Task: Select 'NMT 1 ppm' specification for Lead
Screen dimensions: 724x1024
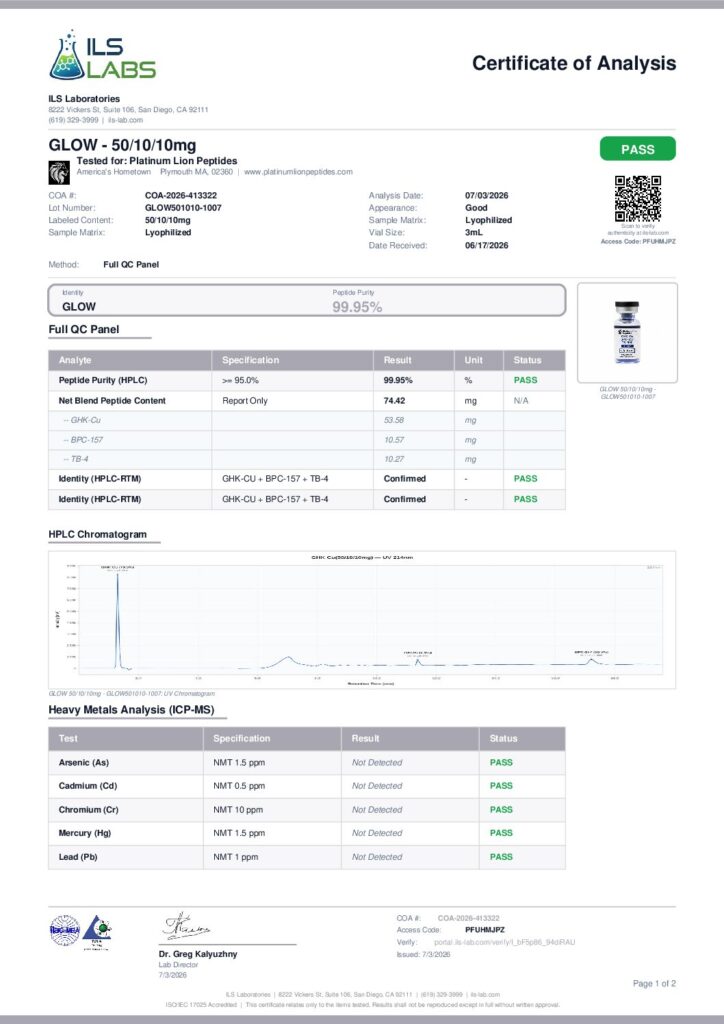Action: [x=235, y=857]
